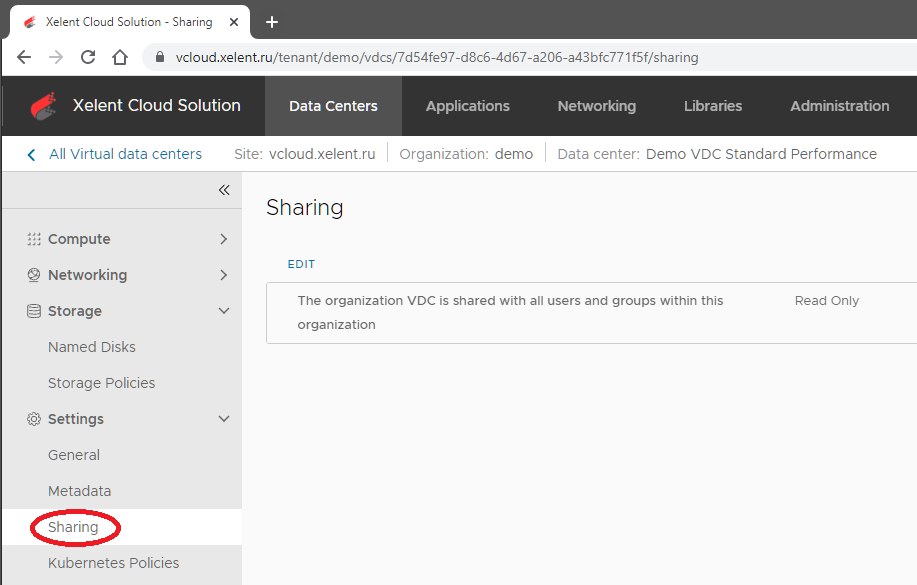Open Storage Policies in the sidebar
The width and height of the screenshot is (917, 585).
[102, 383]
